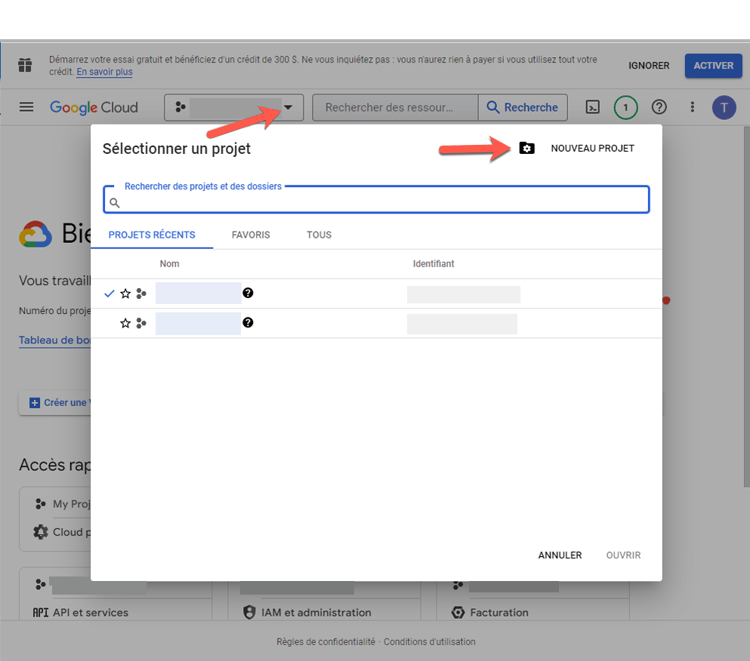This screenshot has height=661, width=750.
Task: Click help icon beside first project name
Action: (x=248, y=293)
